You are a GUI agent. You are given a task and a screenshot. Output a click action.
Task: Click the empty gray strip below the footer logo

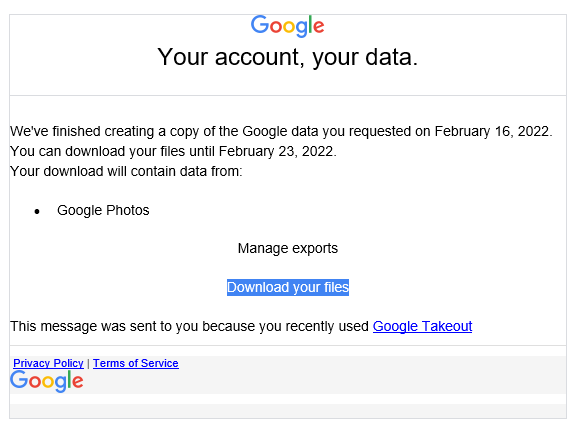(288, 411)
